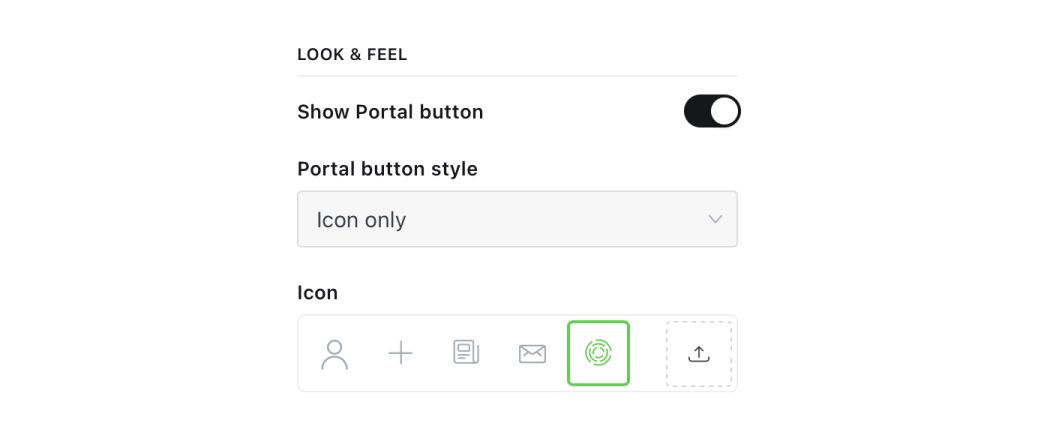Click the 'Icon' field label
The width and height of the screenshot is (1038, 440).
point(318,292)
